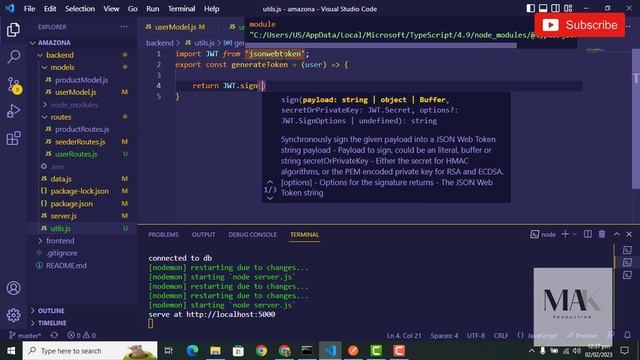Toggle primary side bar layout icon
The image size is (640, 360).
point(530,8)
